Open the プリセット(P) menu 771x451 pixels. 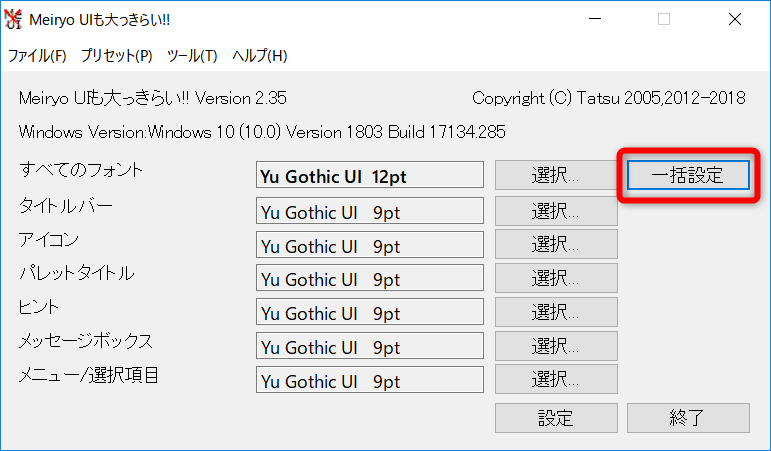(116, 56)
